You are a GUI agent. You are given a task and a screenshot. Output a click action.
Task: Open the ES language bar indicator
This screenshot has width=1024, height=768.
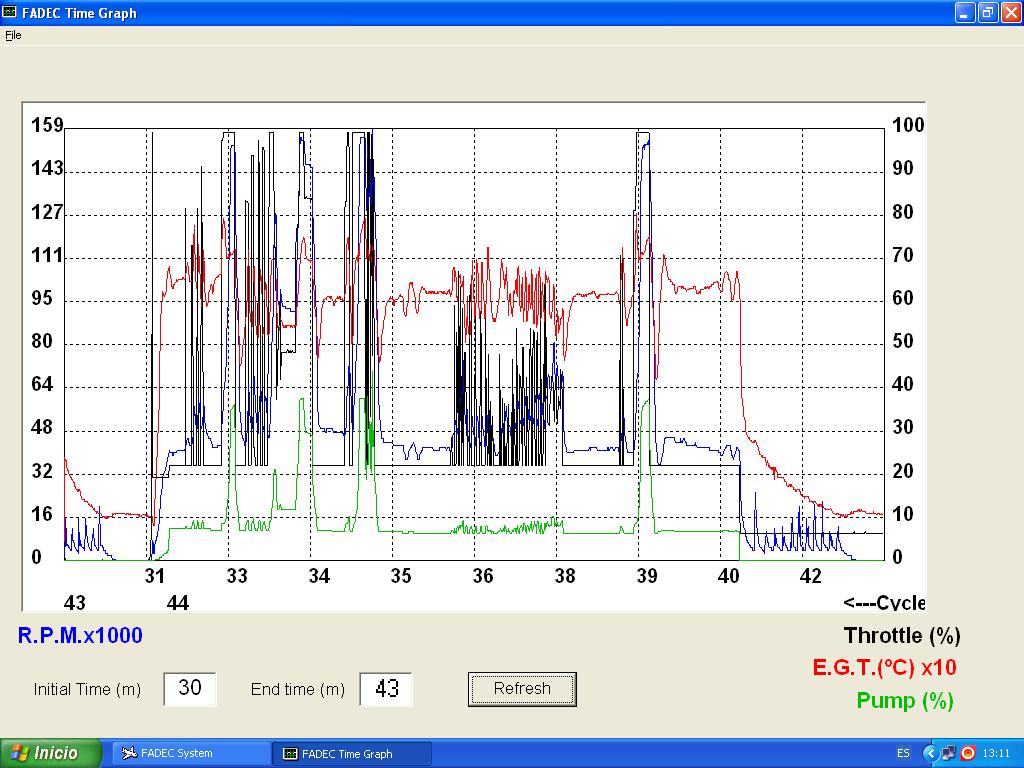(x=903, y=753)
